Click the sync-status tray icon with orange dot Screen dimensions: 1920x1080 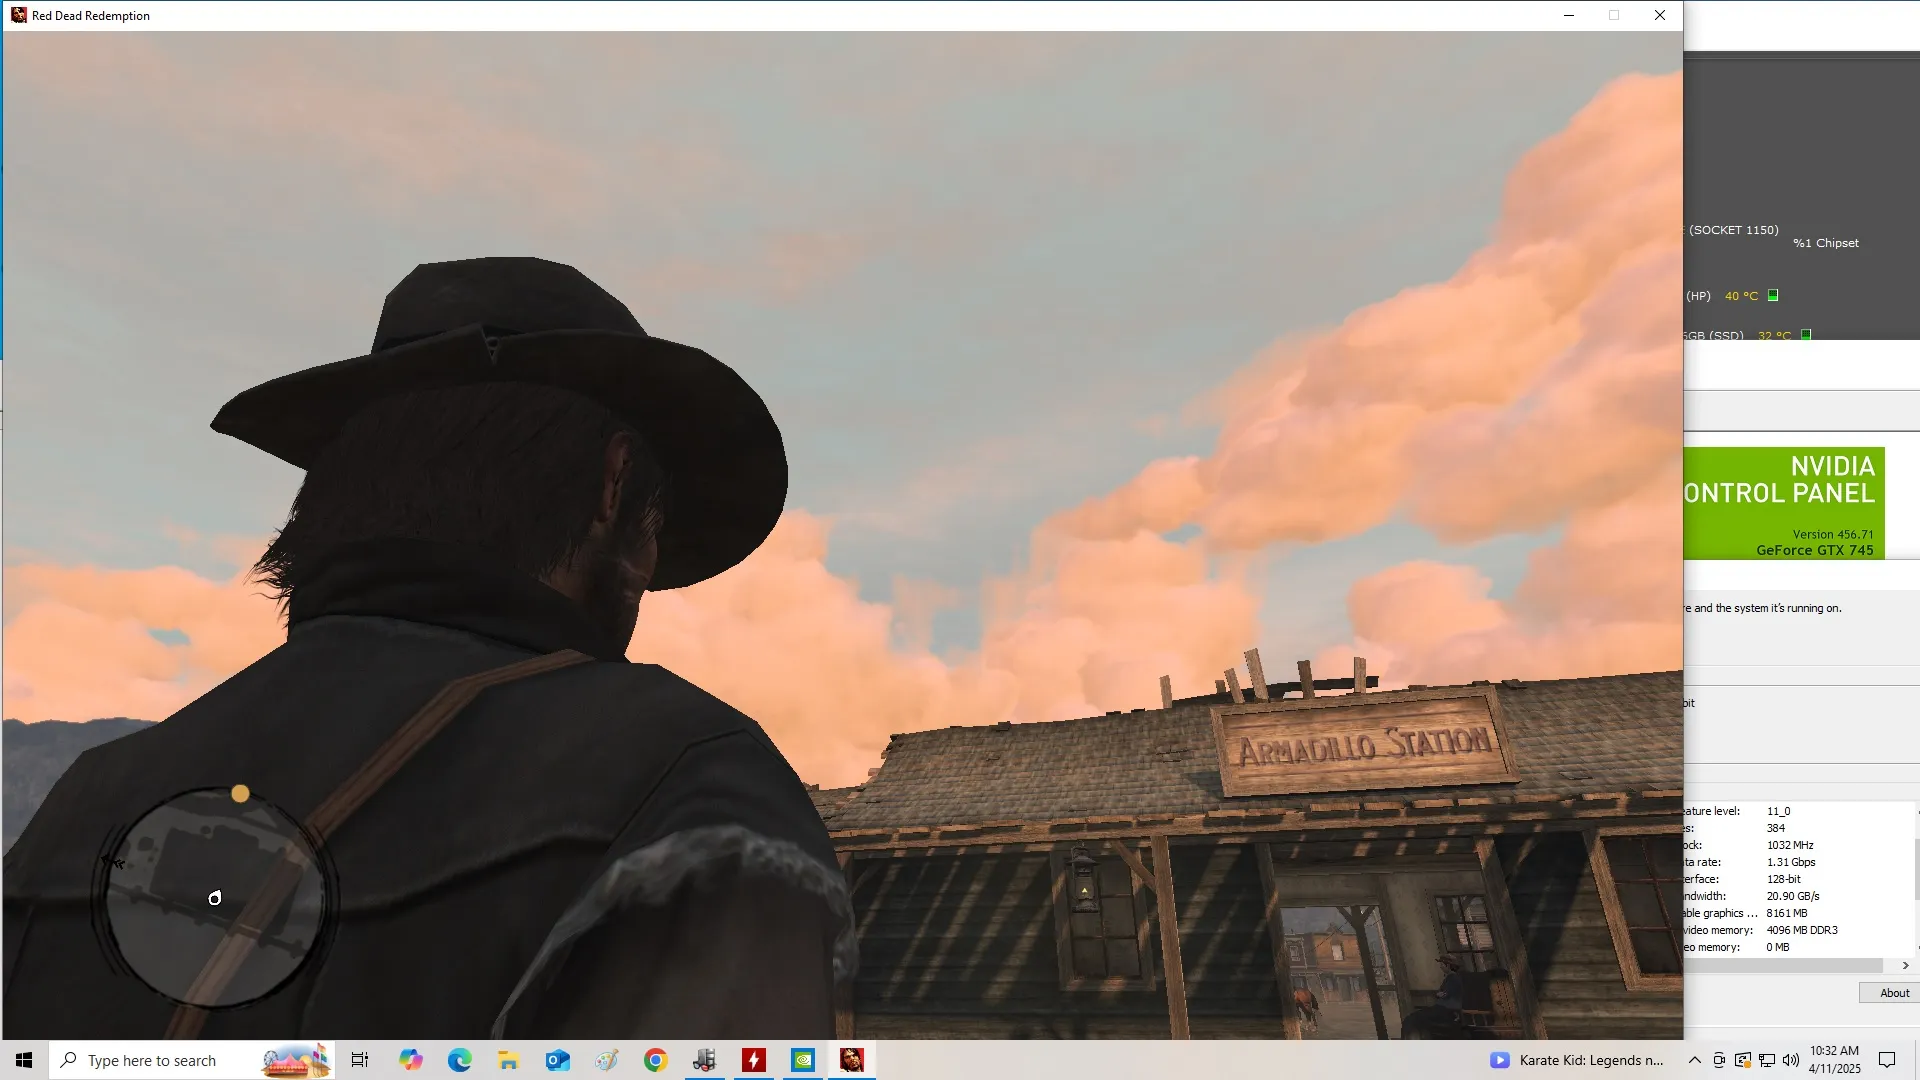1743,1060
